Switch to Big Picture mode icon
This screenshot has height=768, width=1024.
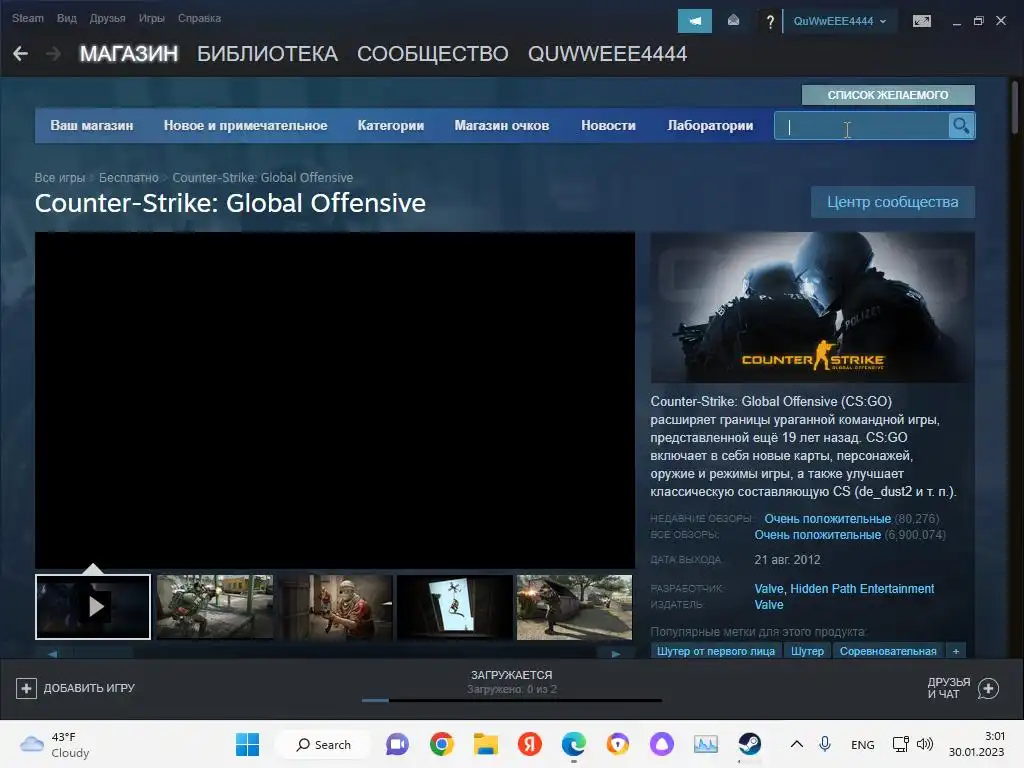tap(921, 21)
